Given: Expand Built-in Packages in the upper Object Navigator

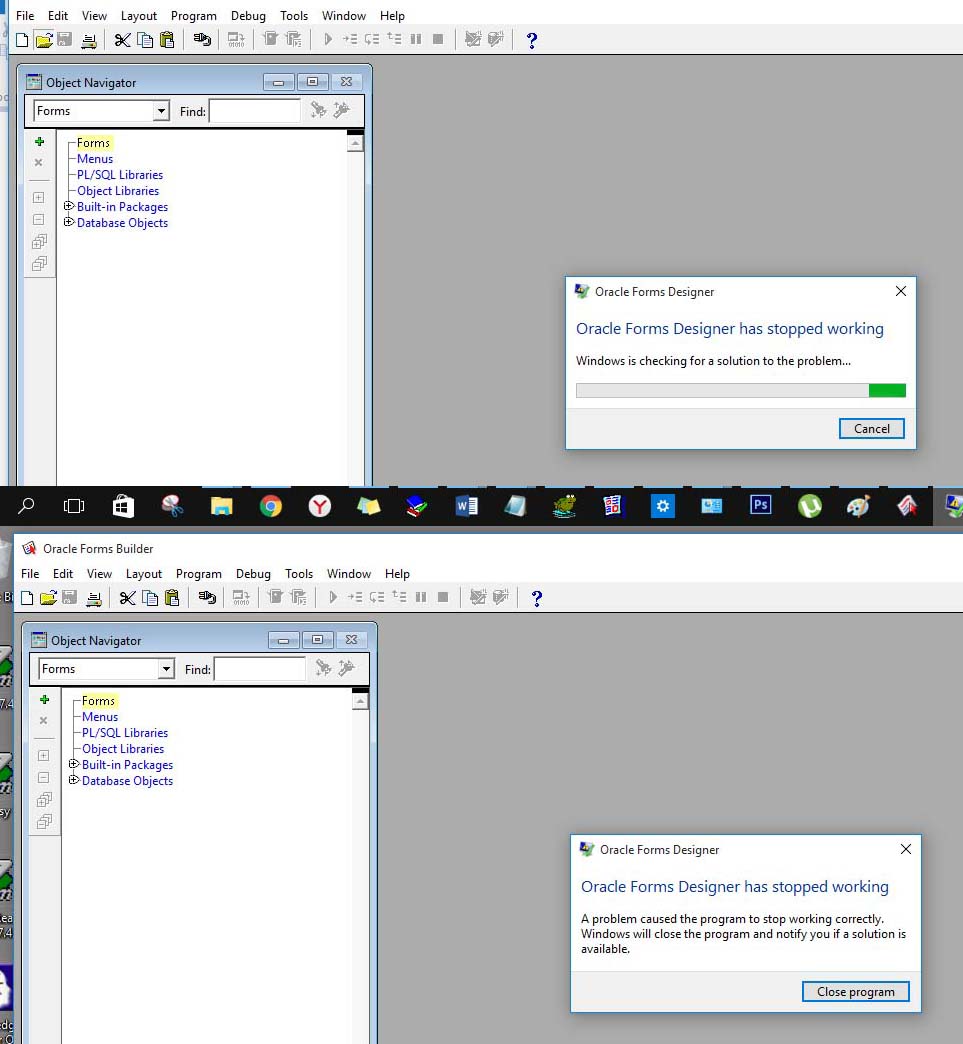Looking at the screenshot, I should click(x=69, y=207).
